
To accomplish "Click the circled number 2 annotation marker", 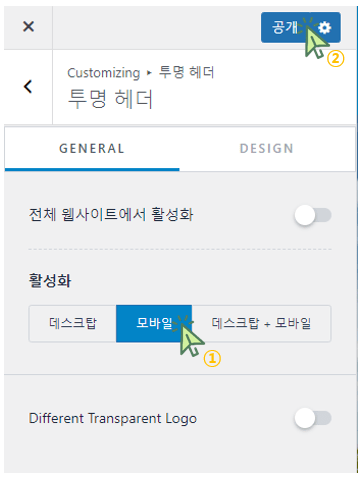I will click(x=335, y=58).
